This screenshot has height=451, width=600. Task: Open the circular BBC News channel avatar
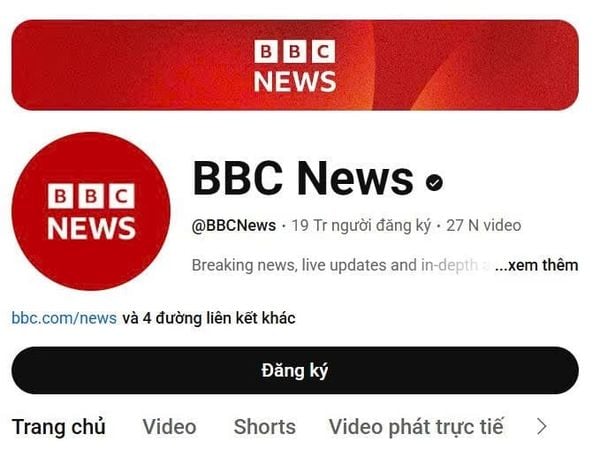pos(91,211)
